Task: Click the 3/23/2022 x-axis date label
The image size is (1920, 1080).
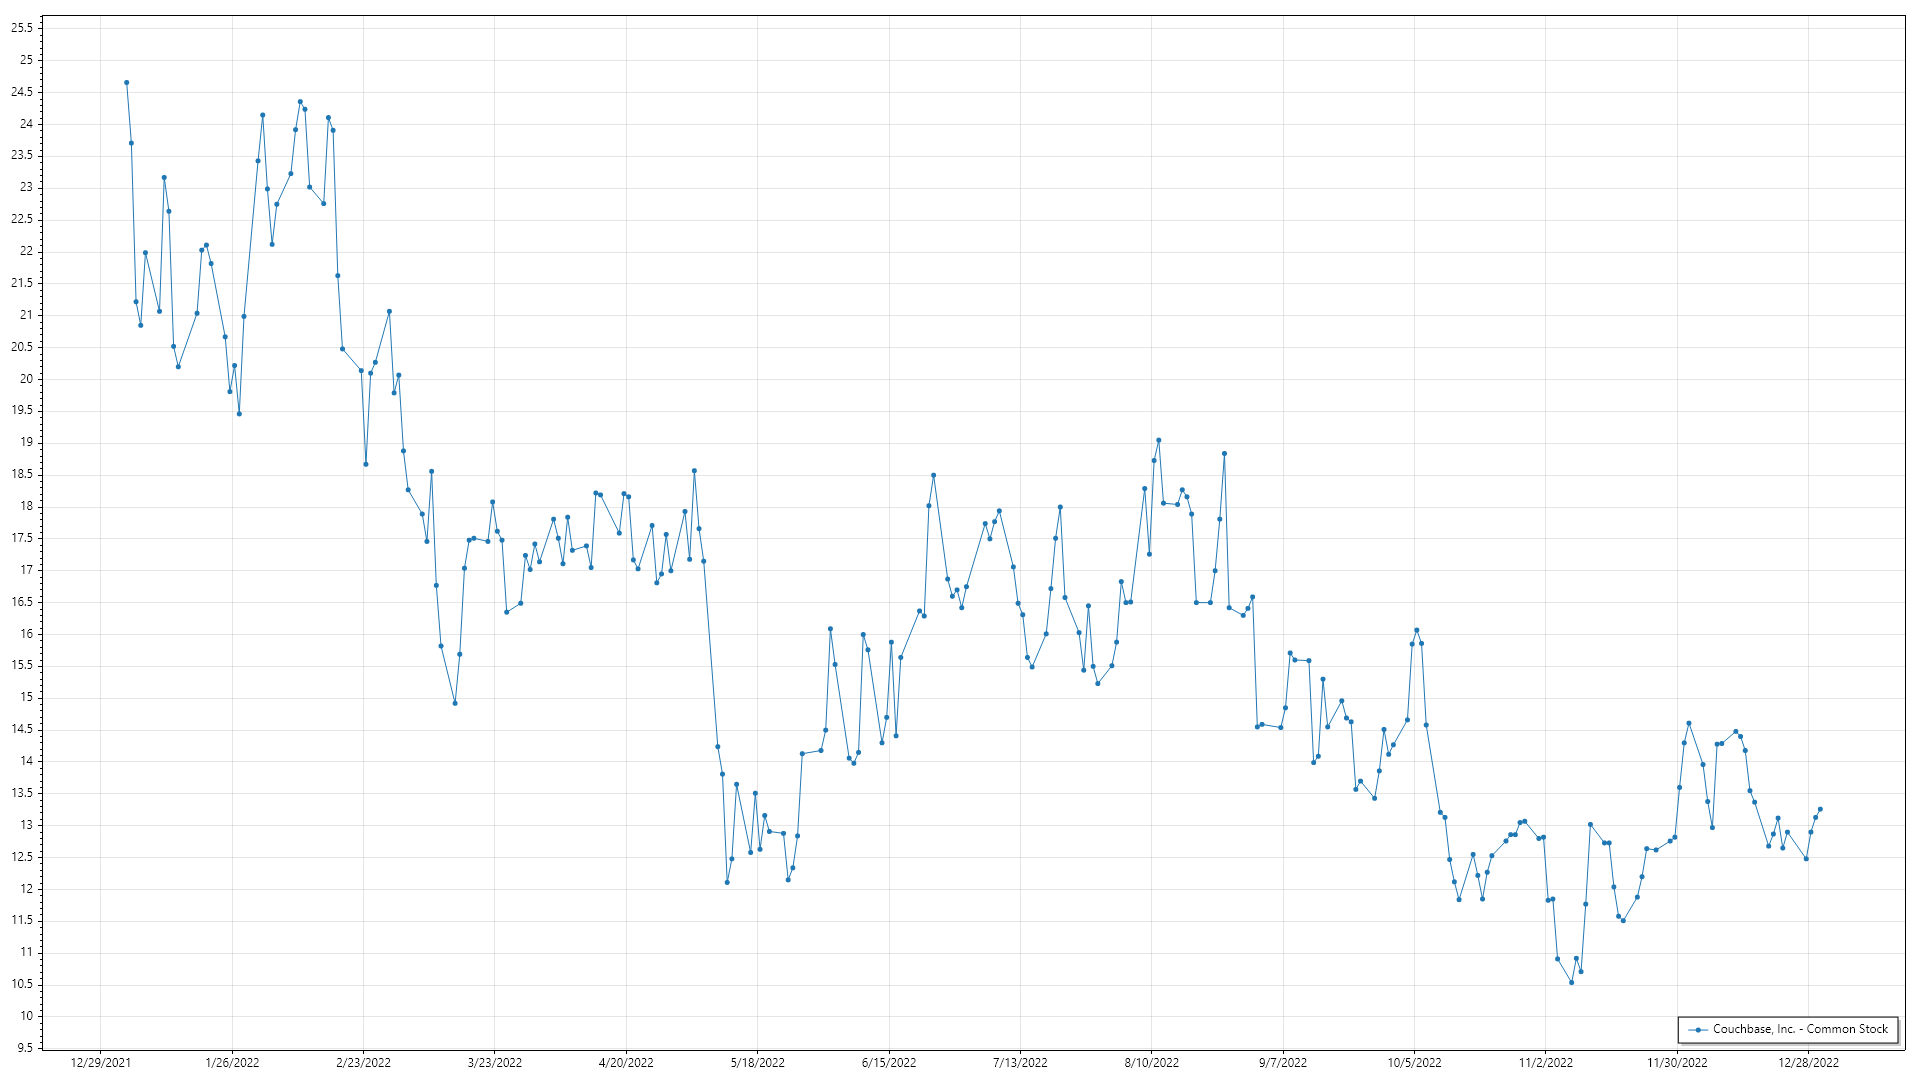Action: (495, 1063)
